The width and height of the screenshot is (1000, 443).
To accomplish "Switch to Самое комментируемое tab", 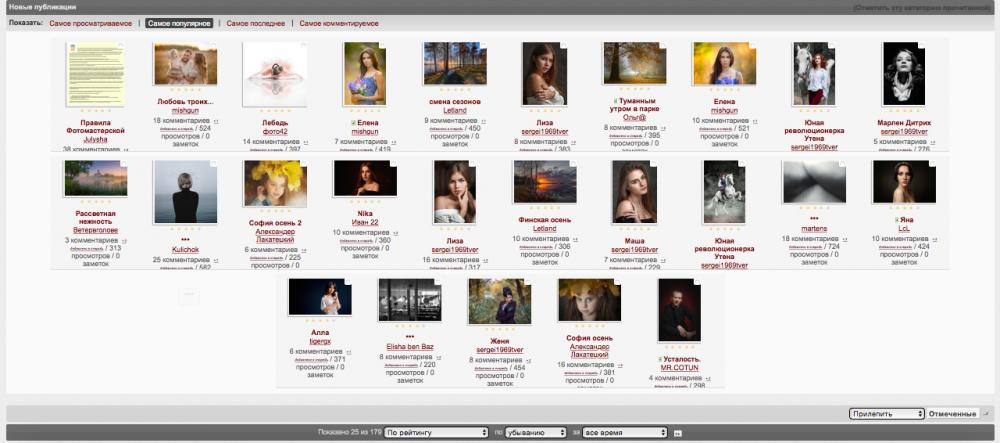I will pyautogui.click(x=339, y=24).
